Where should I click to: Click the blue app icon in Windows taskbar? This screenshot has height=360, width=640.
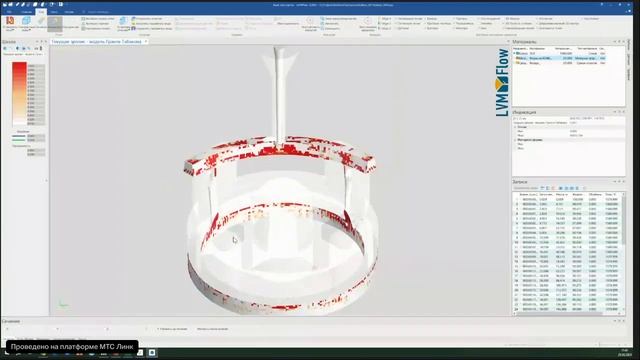click(152, 352)
